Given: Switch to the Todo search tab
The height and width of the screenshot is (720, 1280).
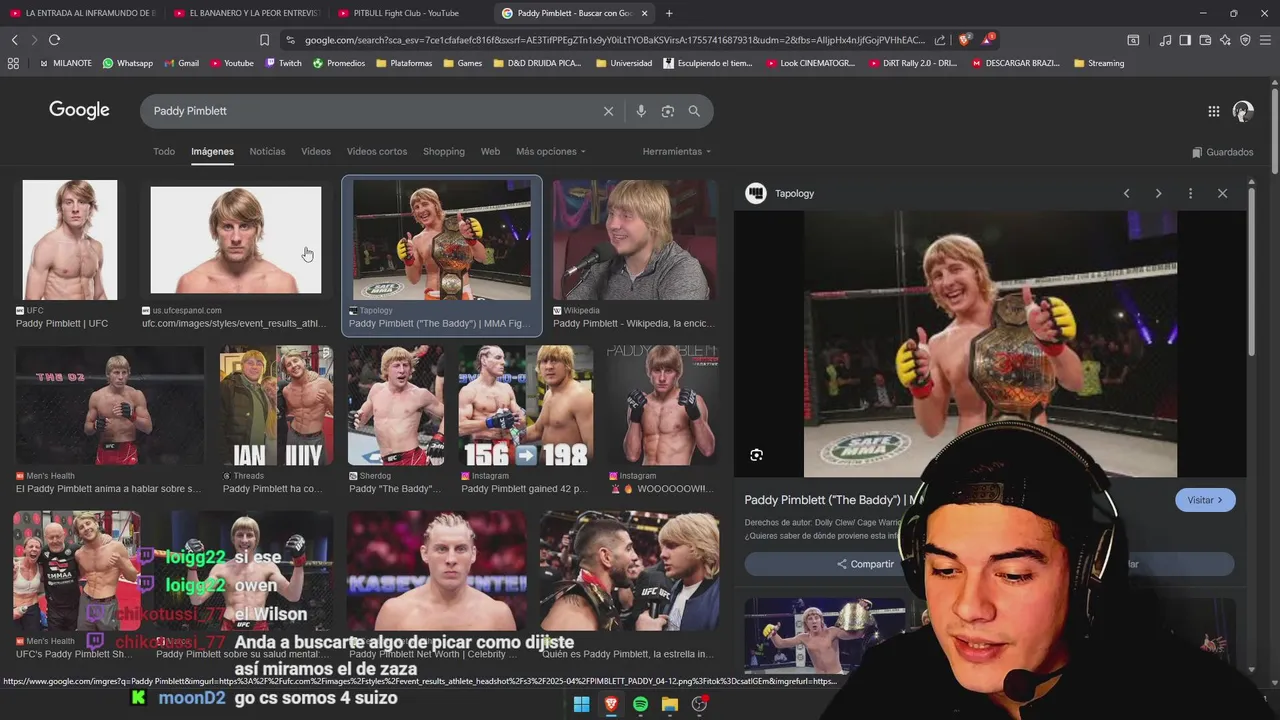Looking at the screenshot, I should point(164,151).
